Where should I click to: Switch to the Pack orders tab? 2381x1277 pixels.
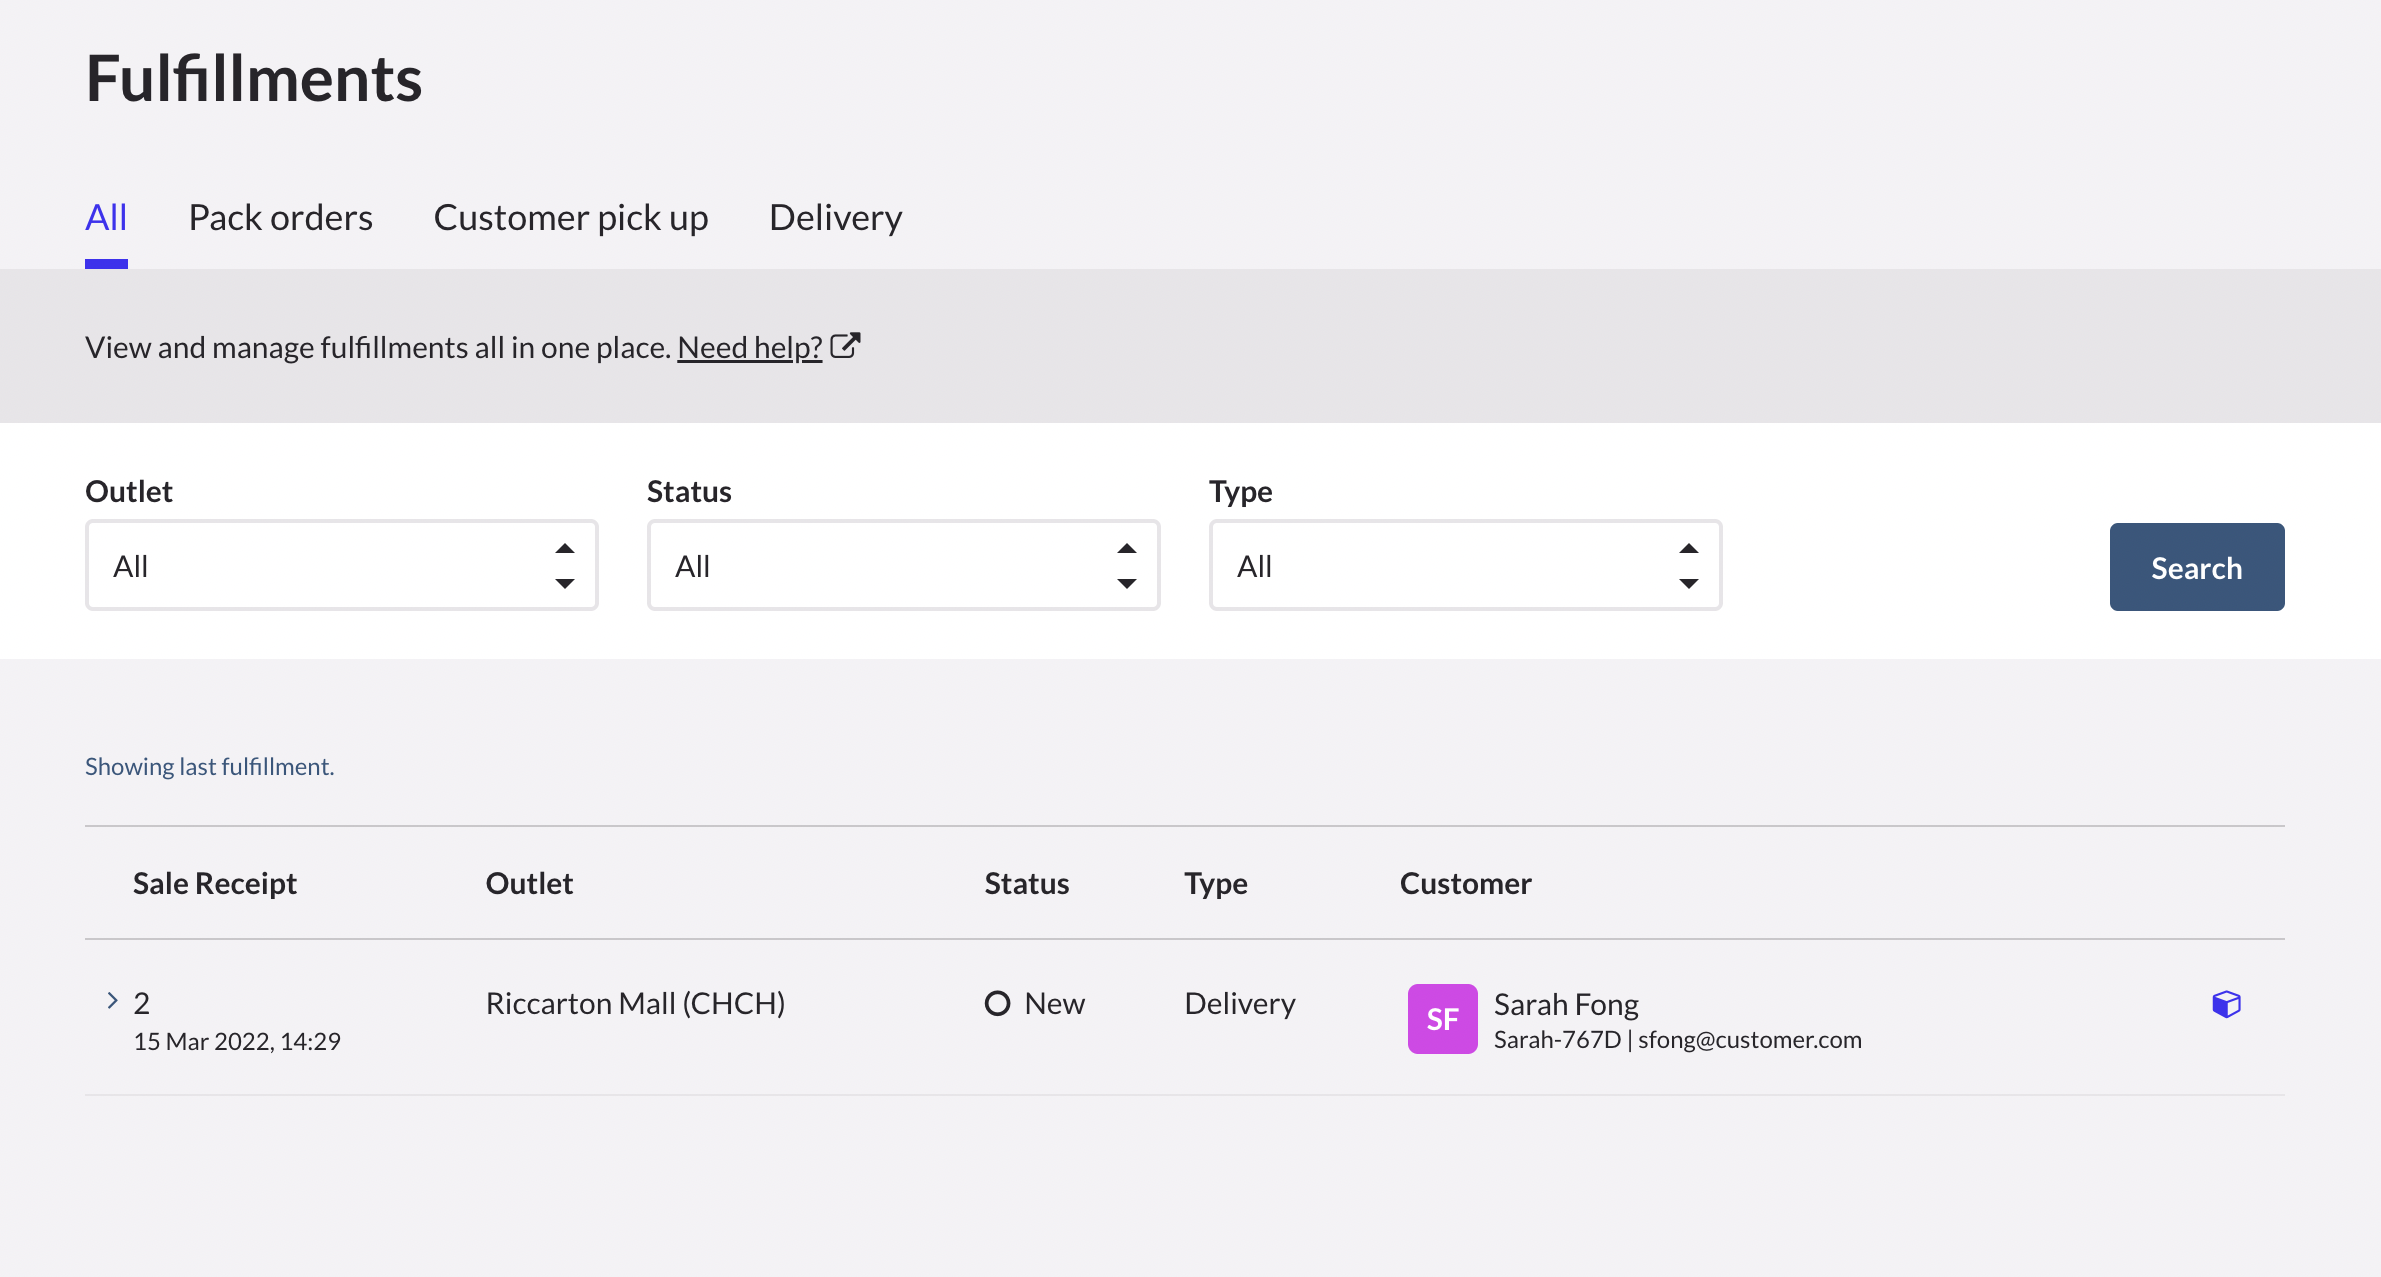281,218
